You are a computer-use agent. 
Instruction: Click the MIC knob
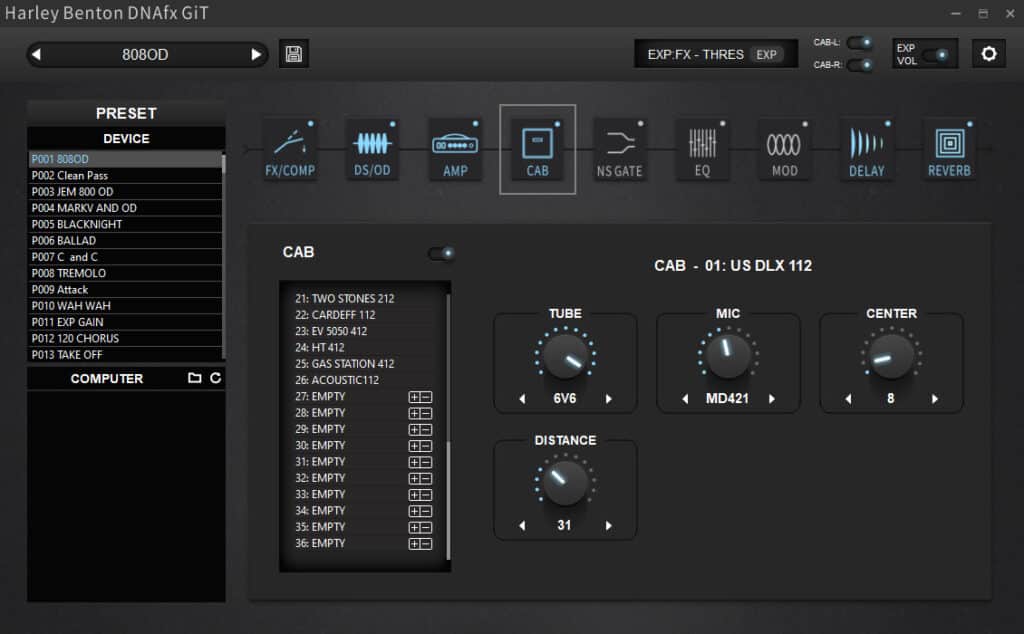click(x=728, y=356)
